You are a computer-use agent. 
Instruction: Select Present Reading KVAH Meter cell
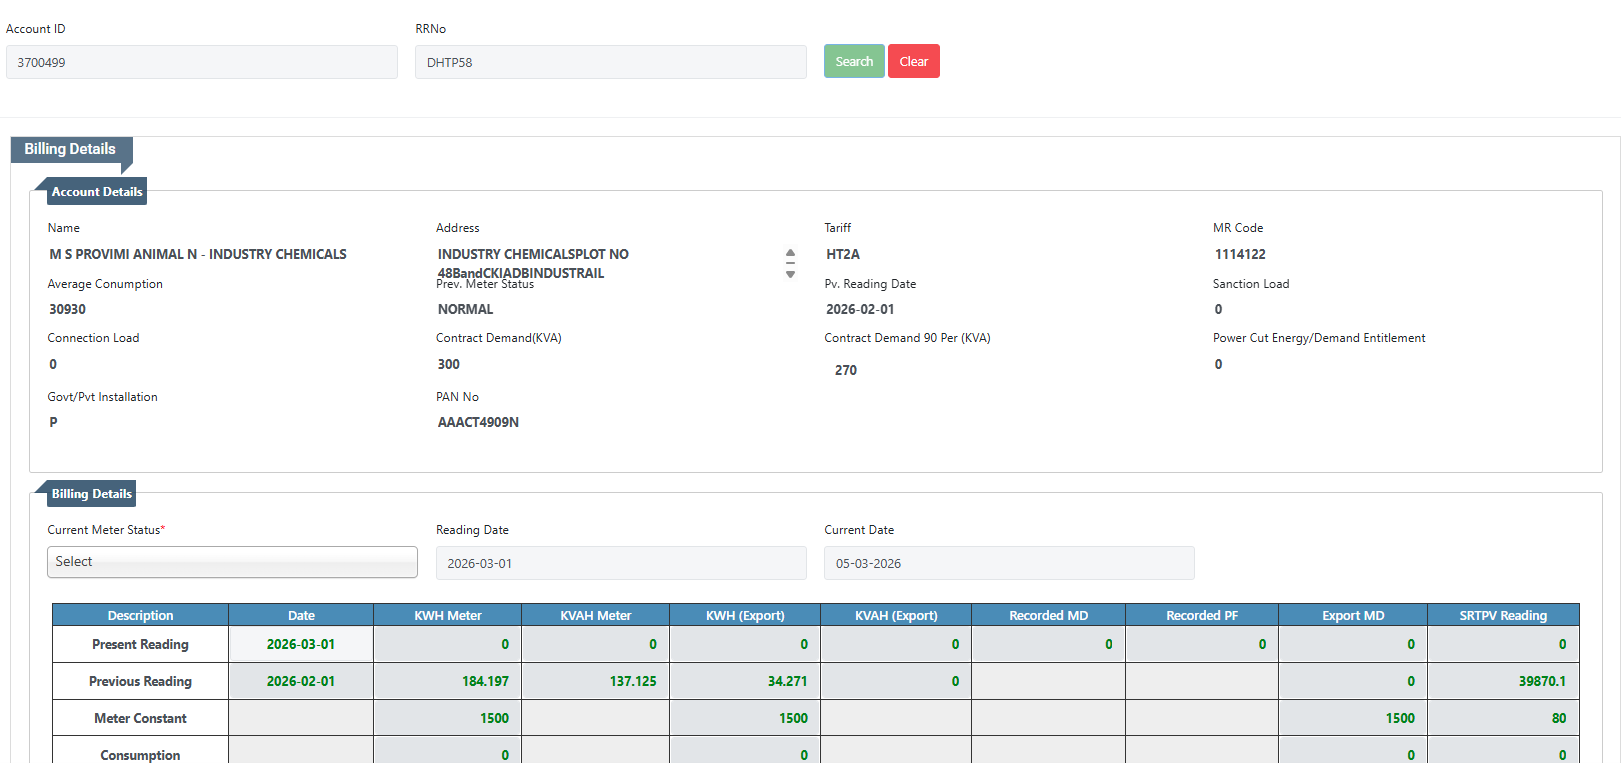click(x=595, y=645)
